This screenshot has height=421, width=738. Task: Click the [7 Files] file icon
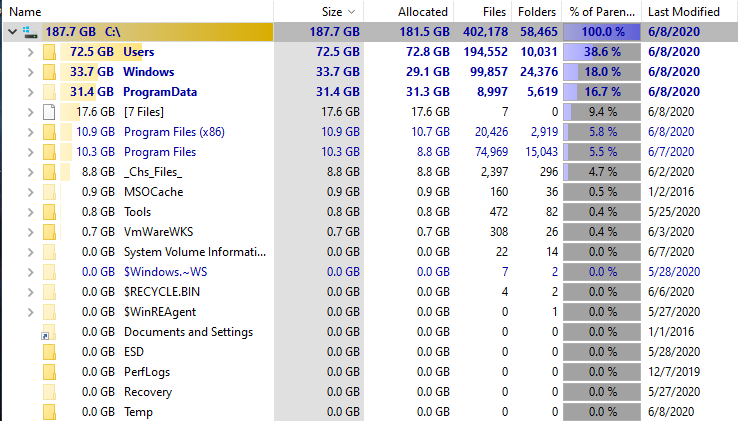point(49,112)
